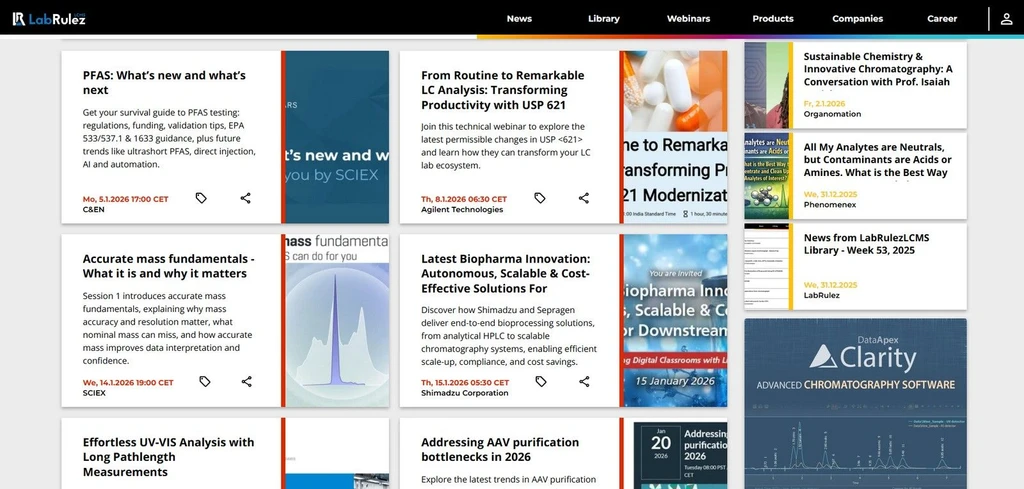Open the Companies menu
This screenshot has width=1024, height=489.
click(x=857, y=19)
